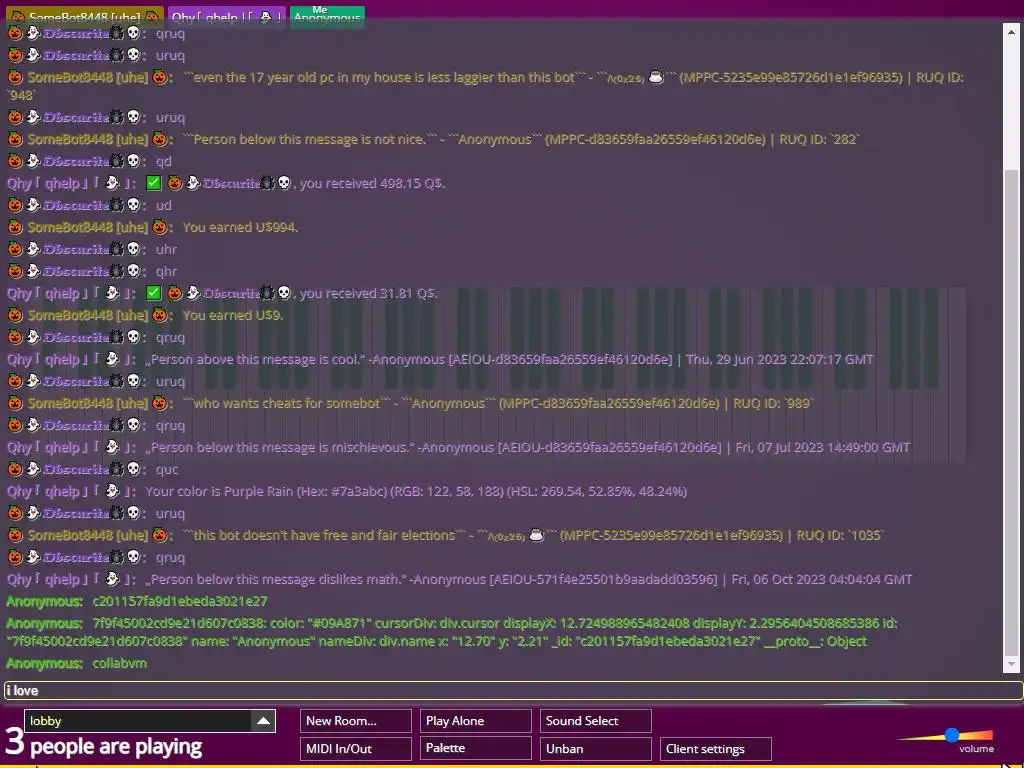Click the 'qd' chat message
Image resolution: width=1024 pixels, height=768 pixels.
(163, 161)
